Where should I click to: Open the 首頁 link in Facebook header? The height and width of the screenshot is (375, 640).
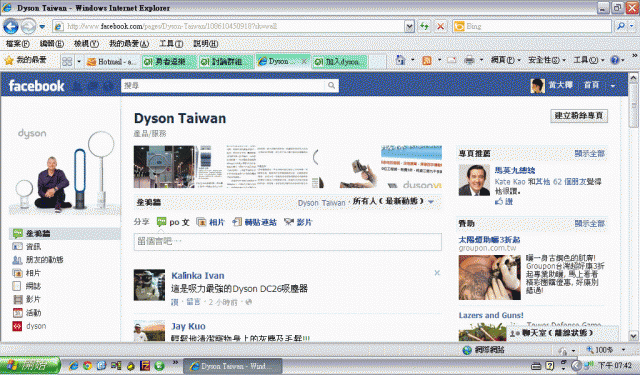tap(591, 85)
